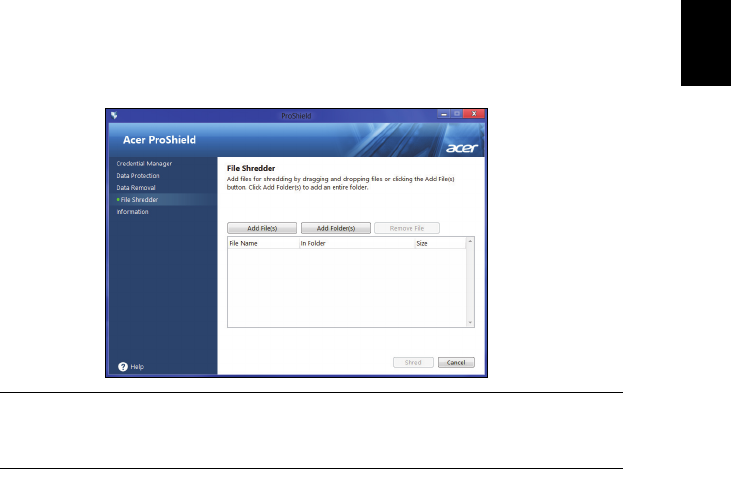The width and height of the screenshot is (731, 478).
Task: Open Data Protection section
Action: pyautogui.click(x=138, y=176)
